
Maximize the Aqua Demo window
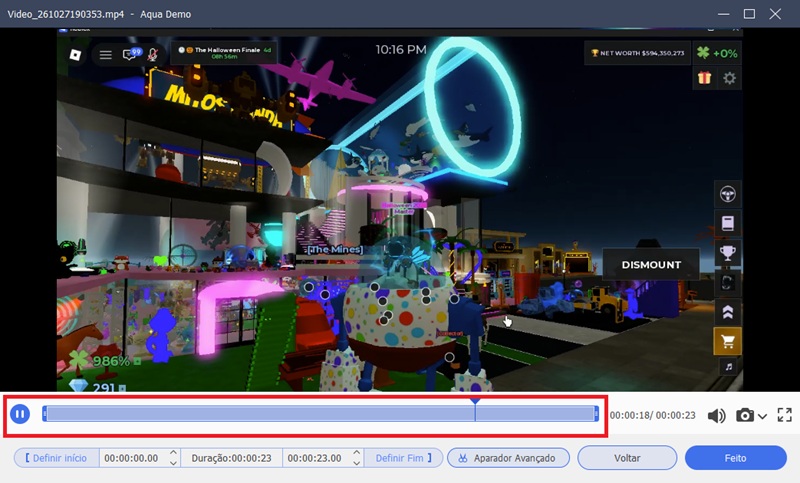(x=749, y=14)
